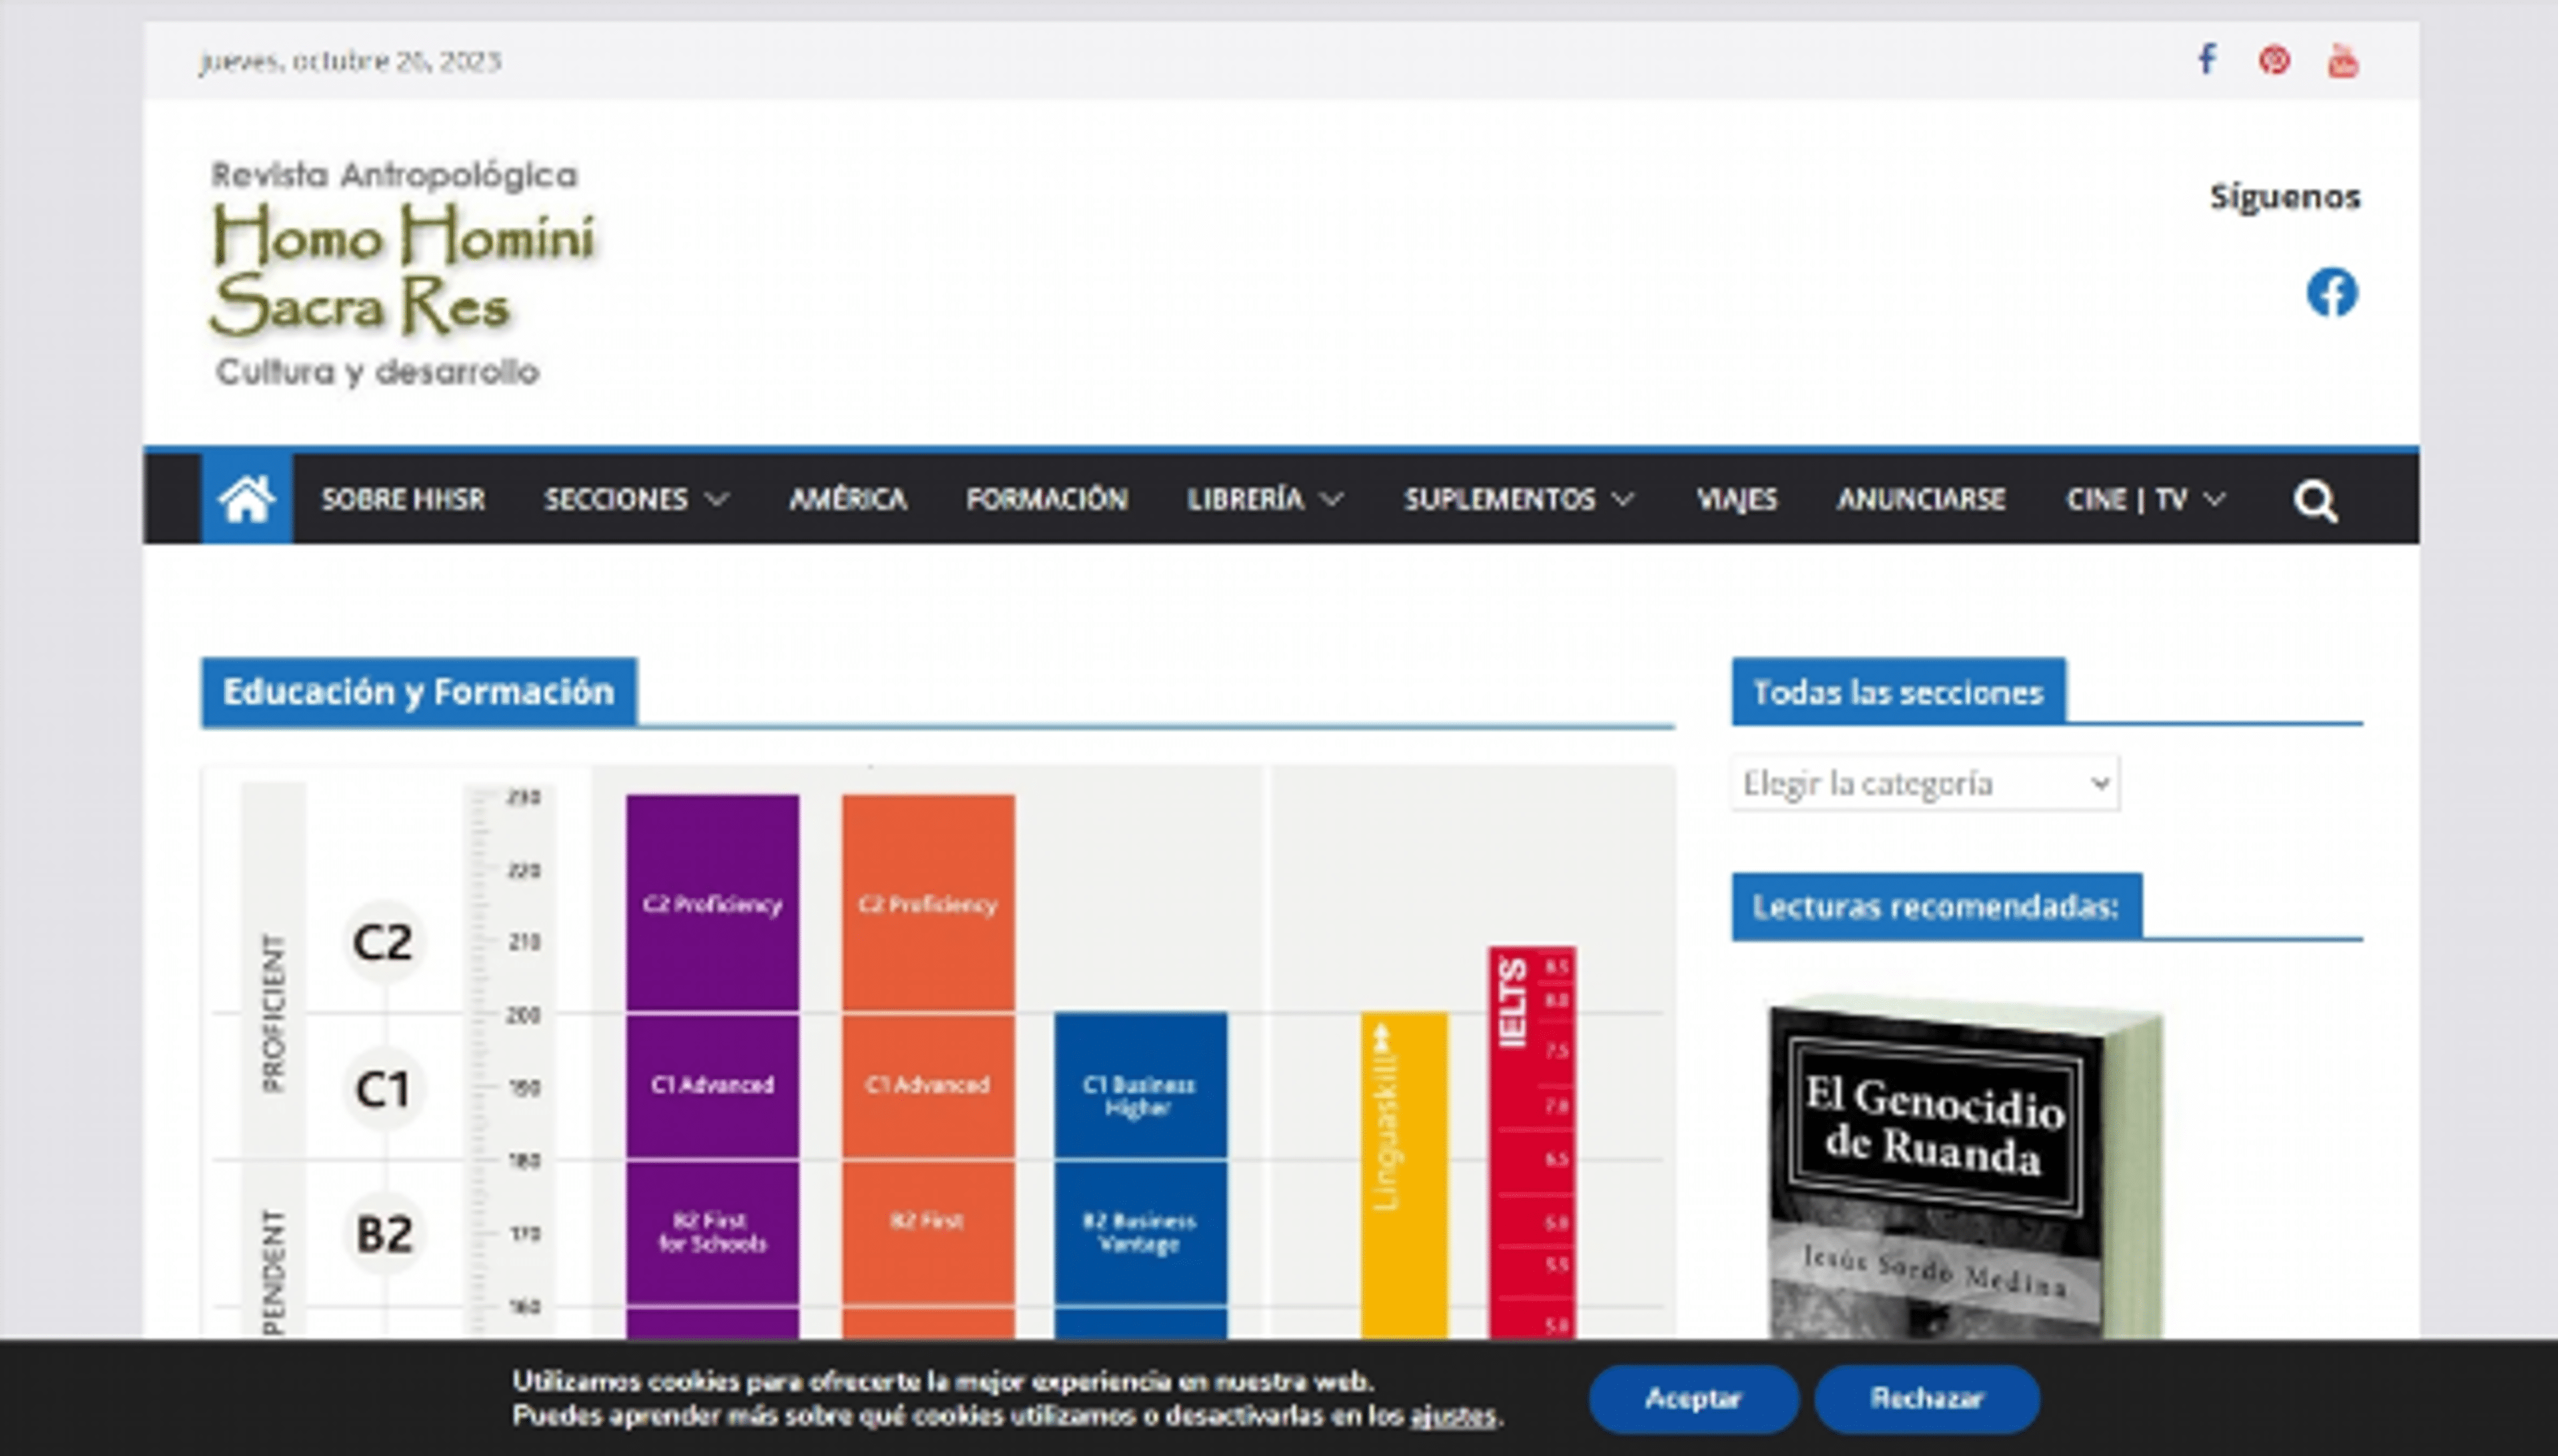The image size is (2558, 1456).
Task: Expand the Secciones menu chevron
Action: (717, 499)
